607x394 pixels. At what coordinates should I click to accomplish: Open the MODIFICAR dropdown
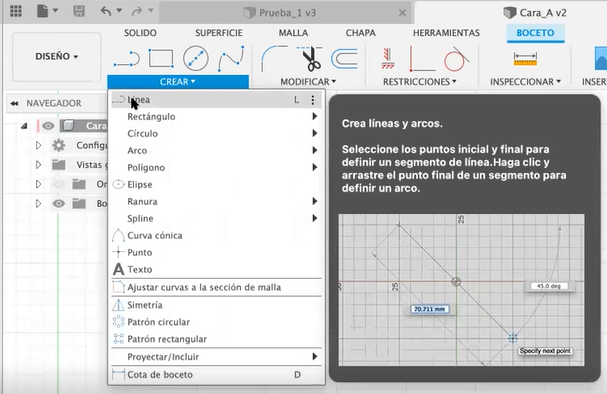308,82
